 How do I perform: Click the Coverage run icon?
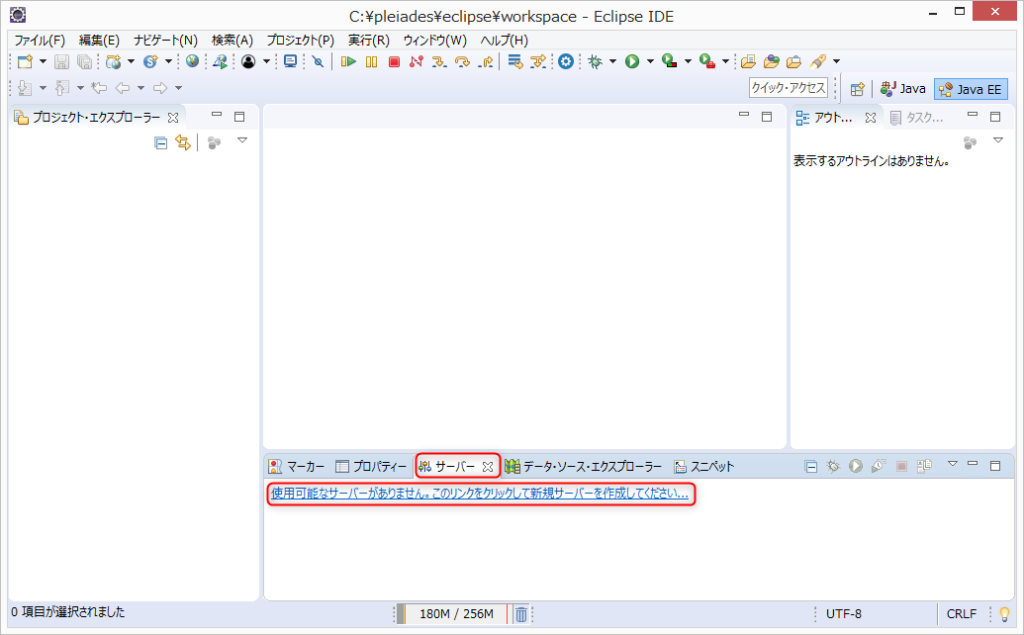click(669, 61)
